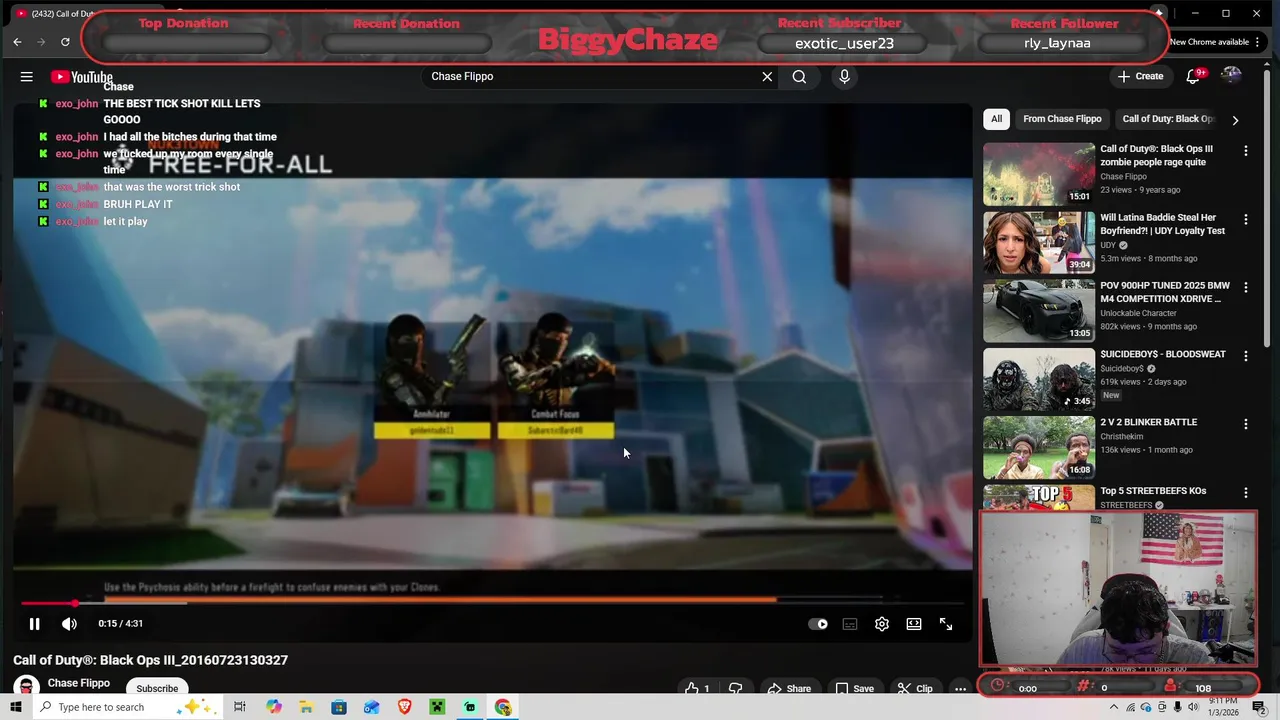Open options menu for 2 V 2 BLINKER BATTLE

[x=1245, y=423]
